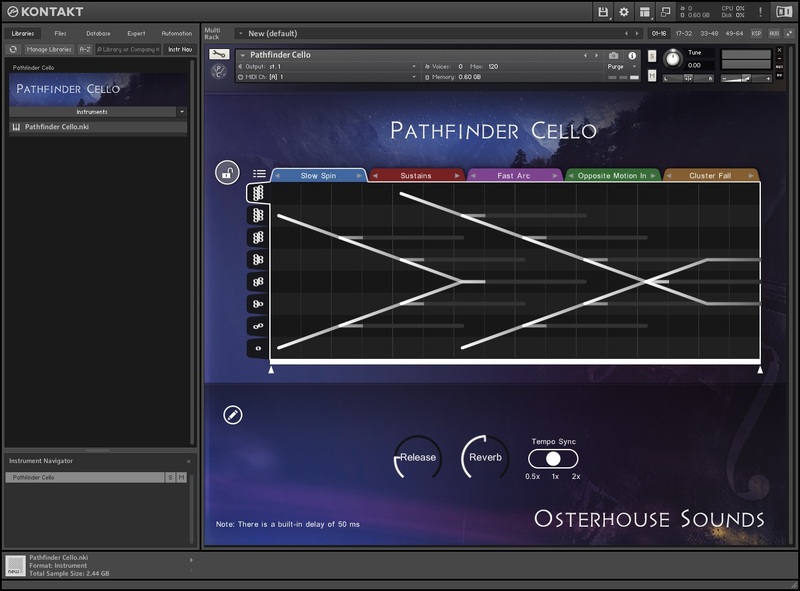Open the pattern list menu icon

[259, 174]
